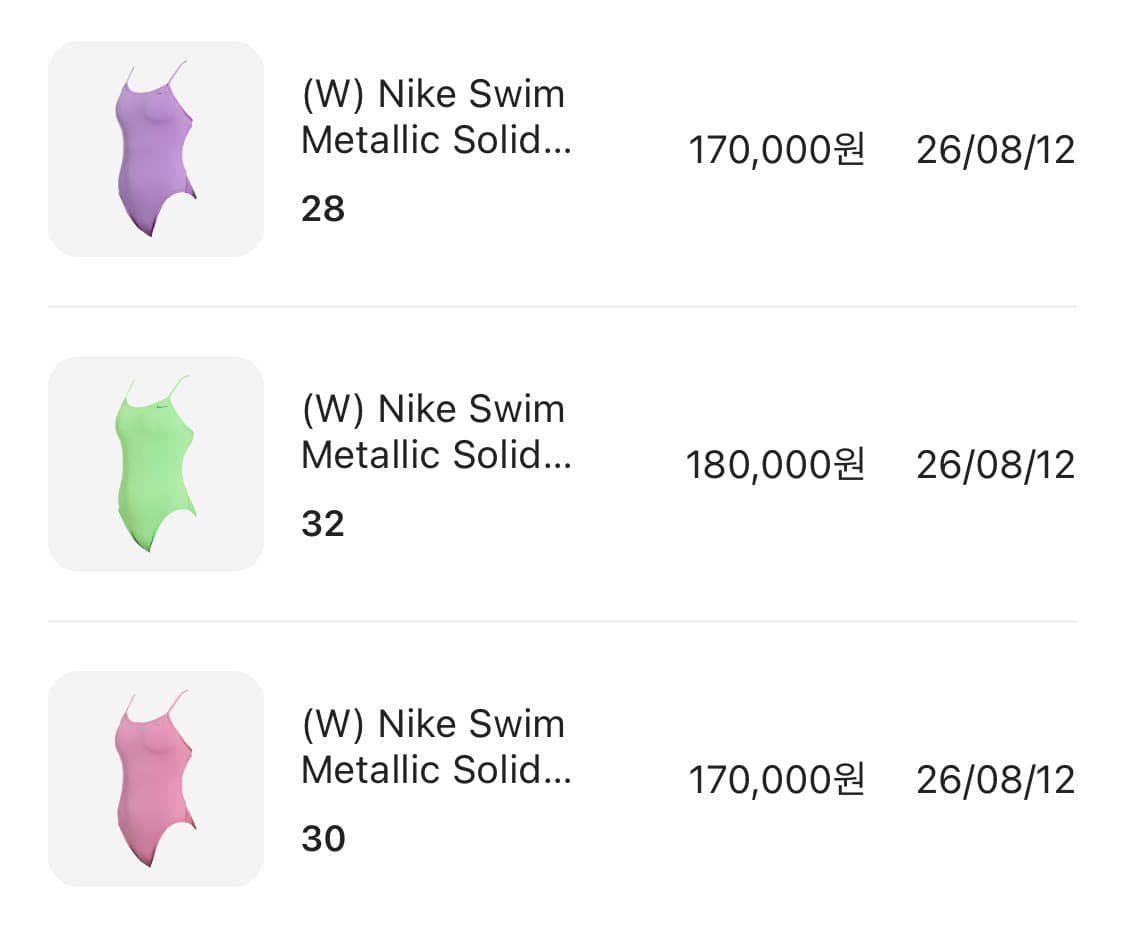Select the size 32 label
Viewport: 1125px width, 932px height.
click(x=323, y=524)
